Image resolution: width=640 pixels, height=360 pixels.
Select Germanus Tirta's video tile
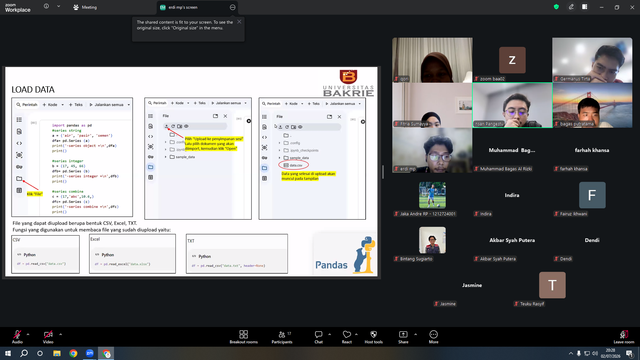592,60
